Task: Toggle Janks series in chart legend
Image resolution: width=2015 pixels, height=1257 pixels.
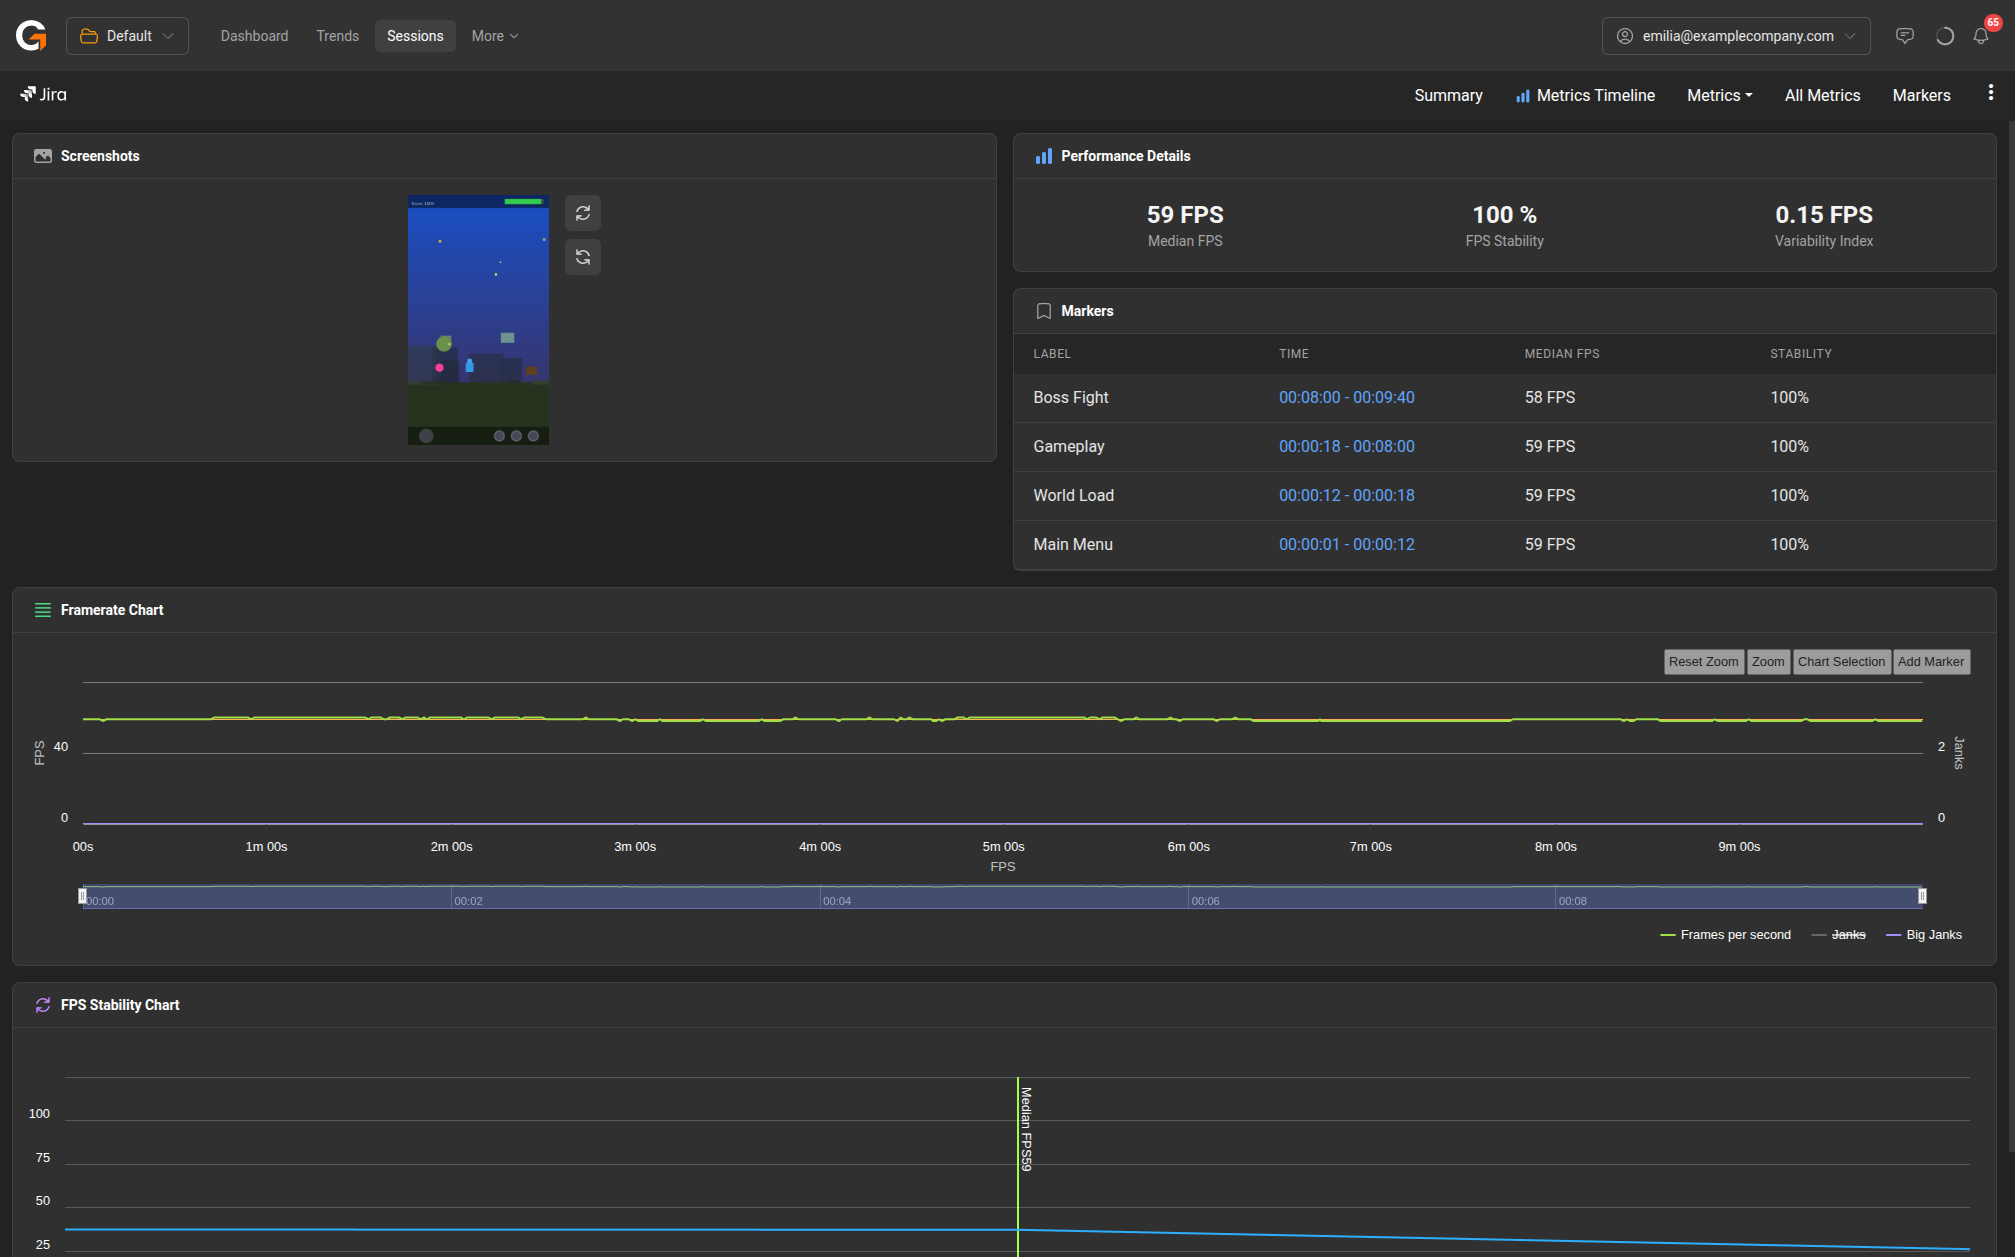Action: click(1847, 935)
